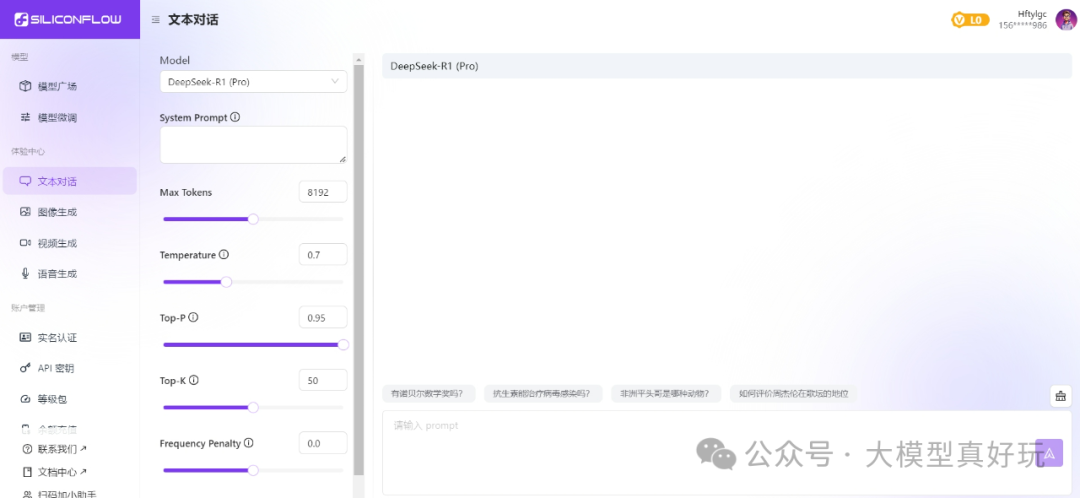Screen dimensions: 1080x498
Task: Click the tuning icon beside 模型微调
Action: click(x=25, y=117)
